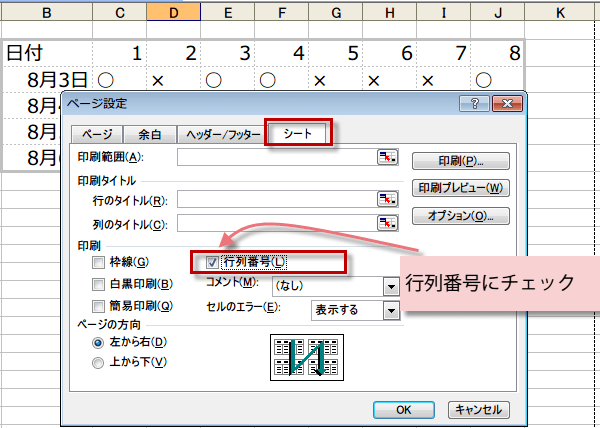Click the header cell containing 2
Screen dimensions: 600x428
click(174, 53)
